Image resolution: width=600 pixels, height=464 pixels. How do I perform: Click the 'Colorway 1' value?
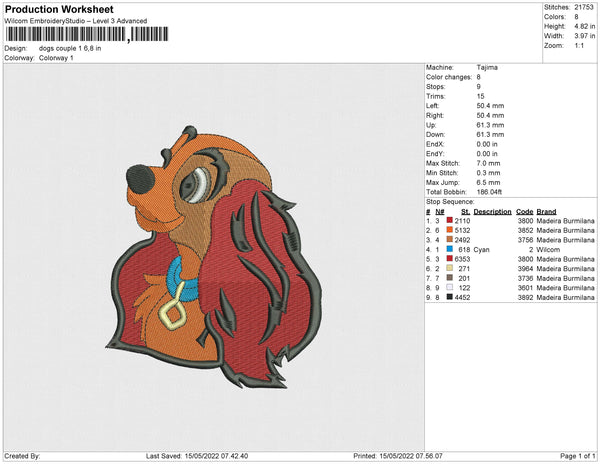tap(56, 58)
